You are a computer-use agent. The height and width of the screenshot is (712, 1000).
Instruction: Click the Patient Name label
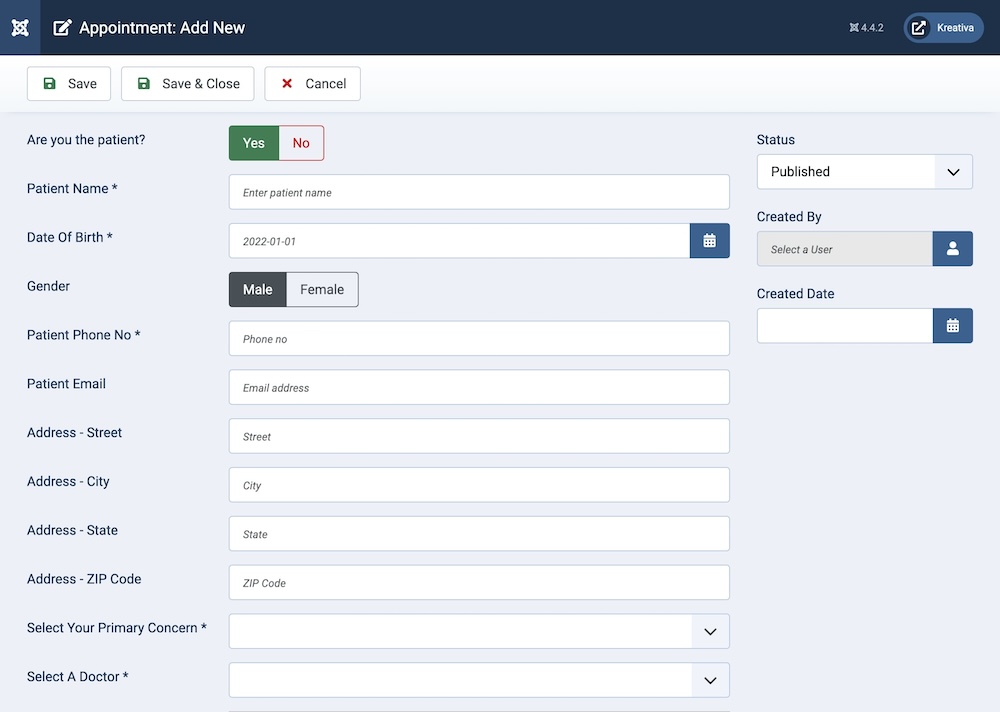click(72, 188)
